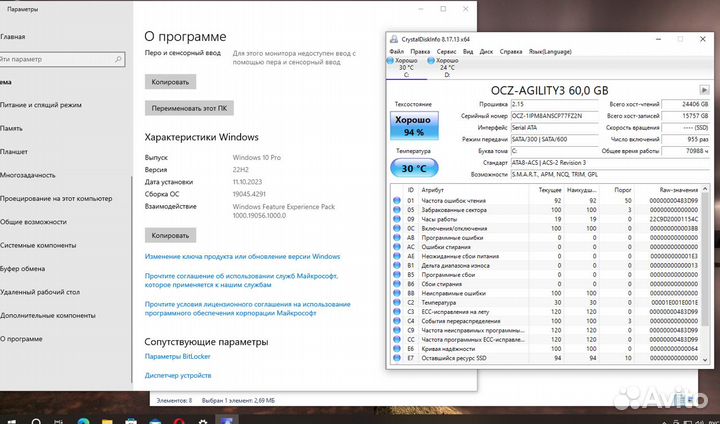Click the status orb for Дельта диапазона износа
The height and width of the screenshot is (424, 720).
(397, 265)
